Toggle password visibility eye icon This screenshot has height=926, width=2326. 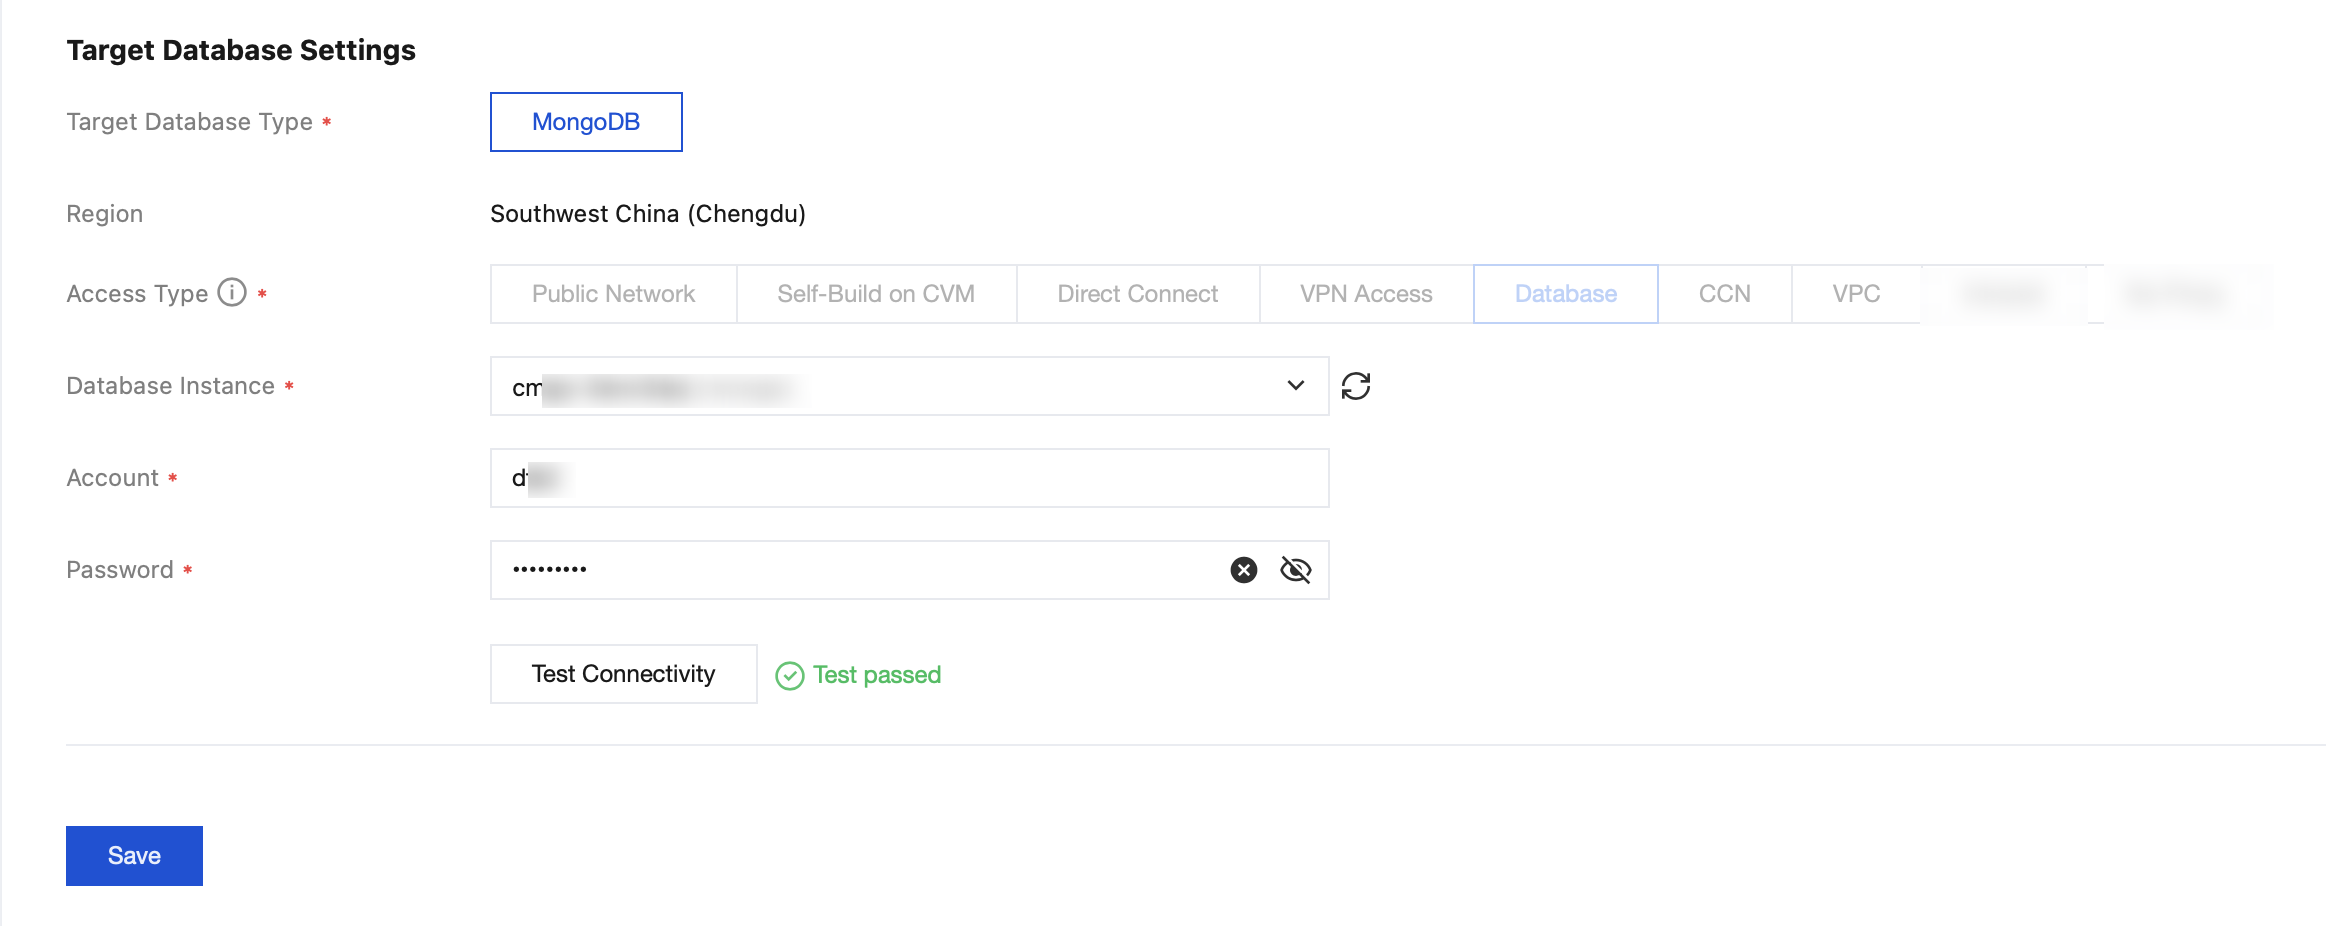[x=1296, y=570]
